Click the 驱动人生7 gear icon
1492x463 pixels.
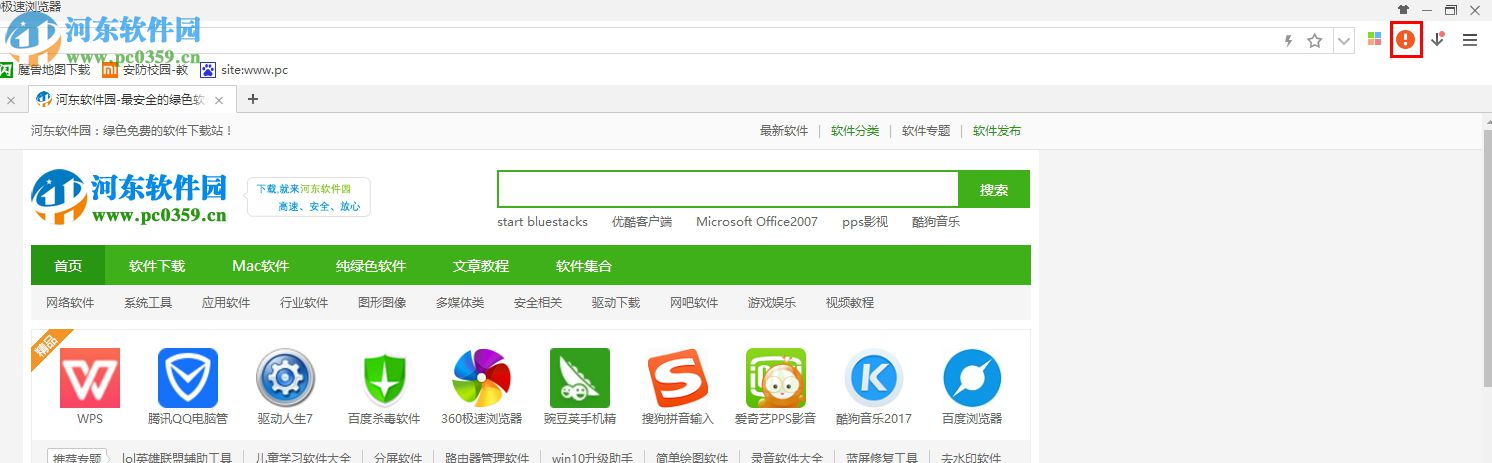point(286,378)
